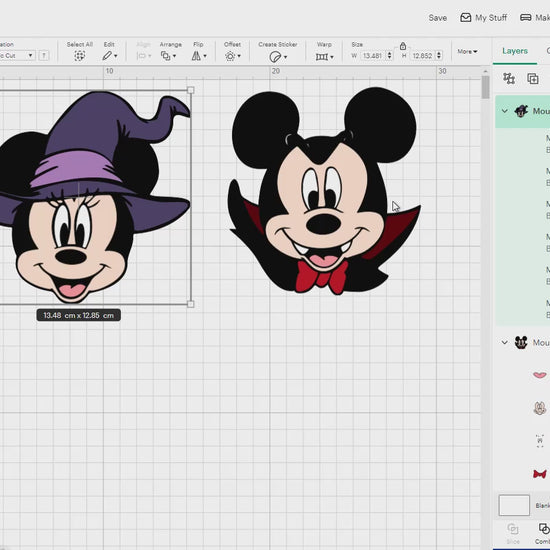The image size is (550, 550).
Task: Open the Edit pencil tool
Action: tap(107, 55)
